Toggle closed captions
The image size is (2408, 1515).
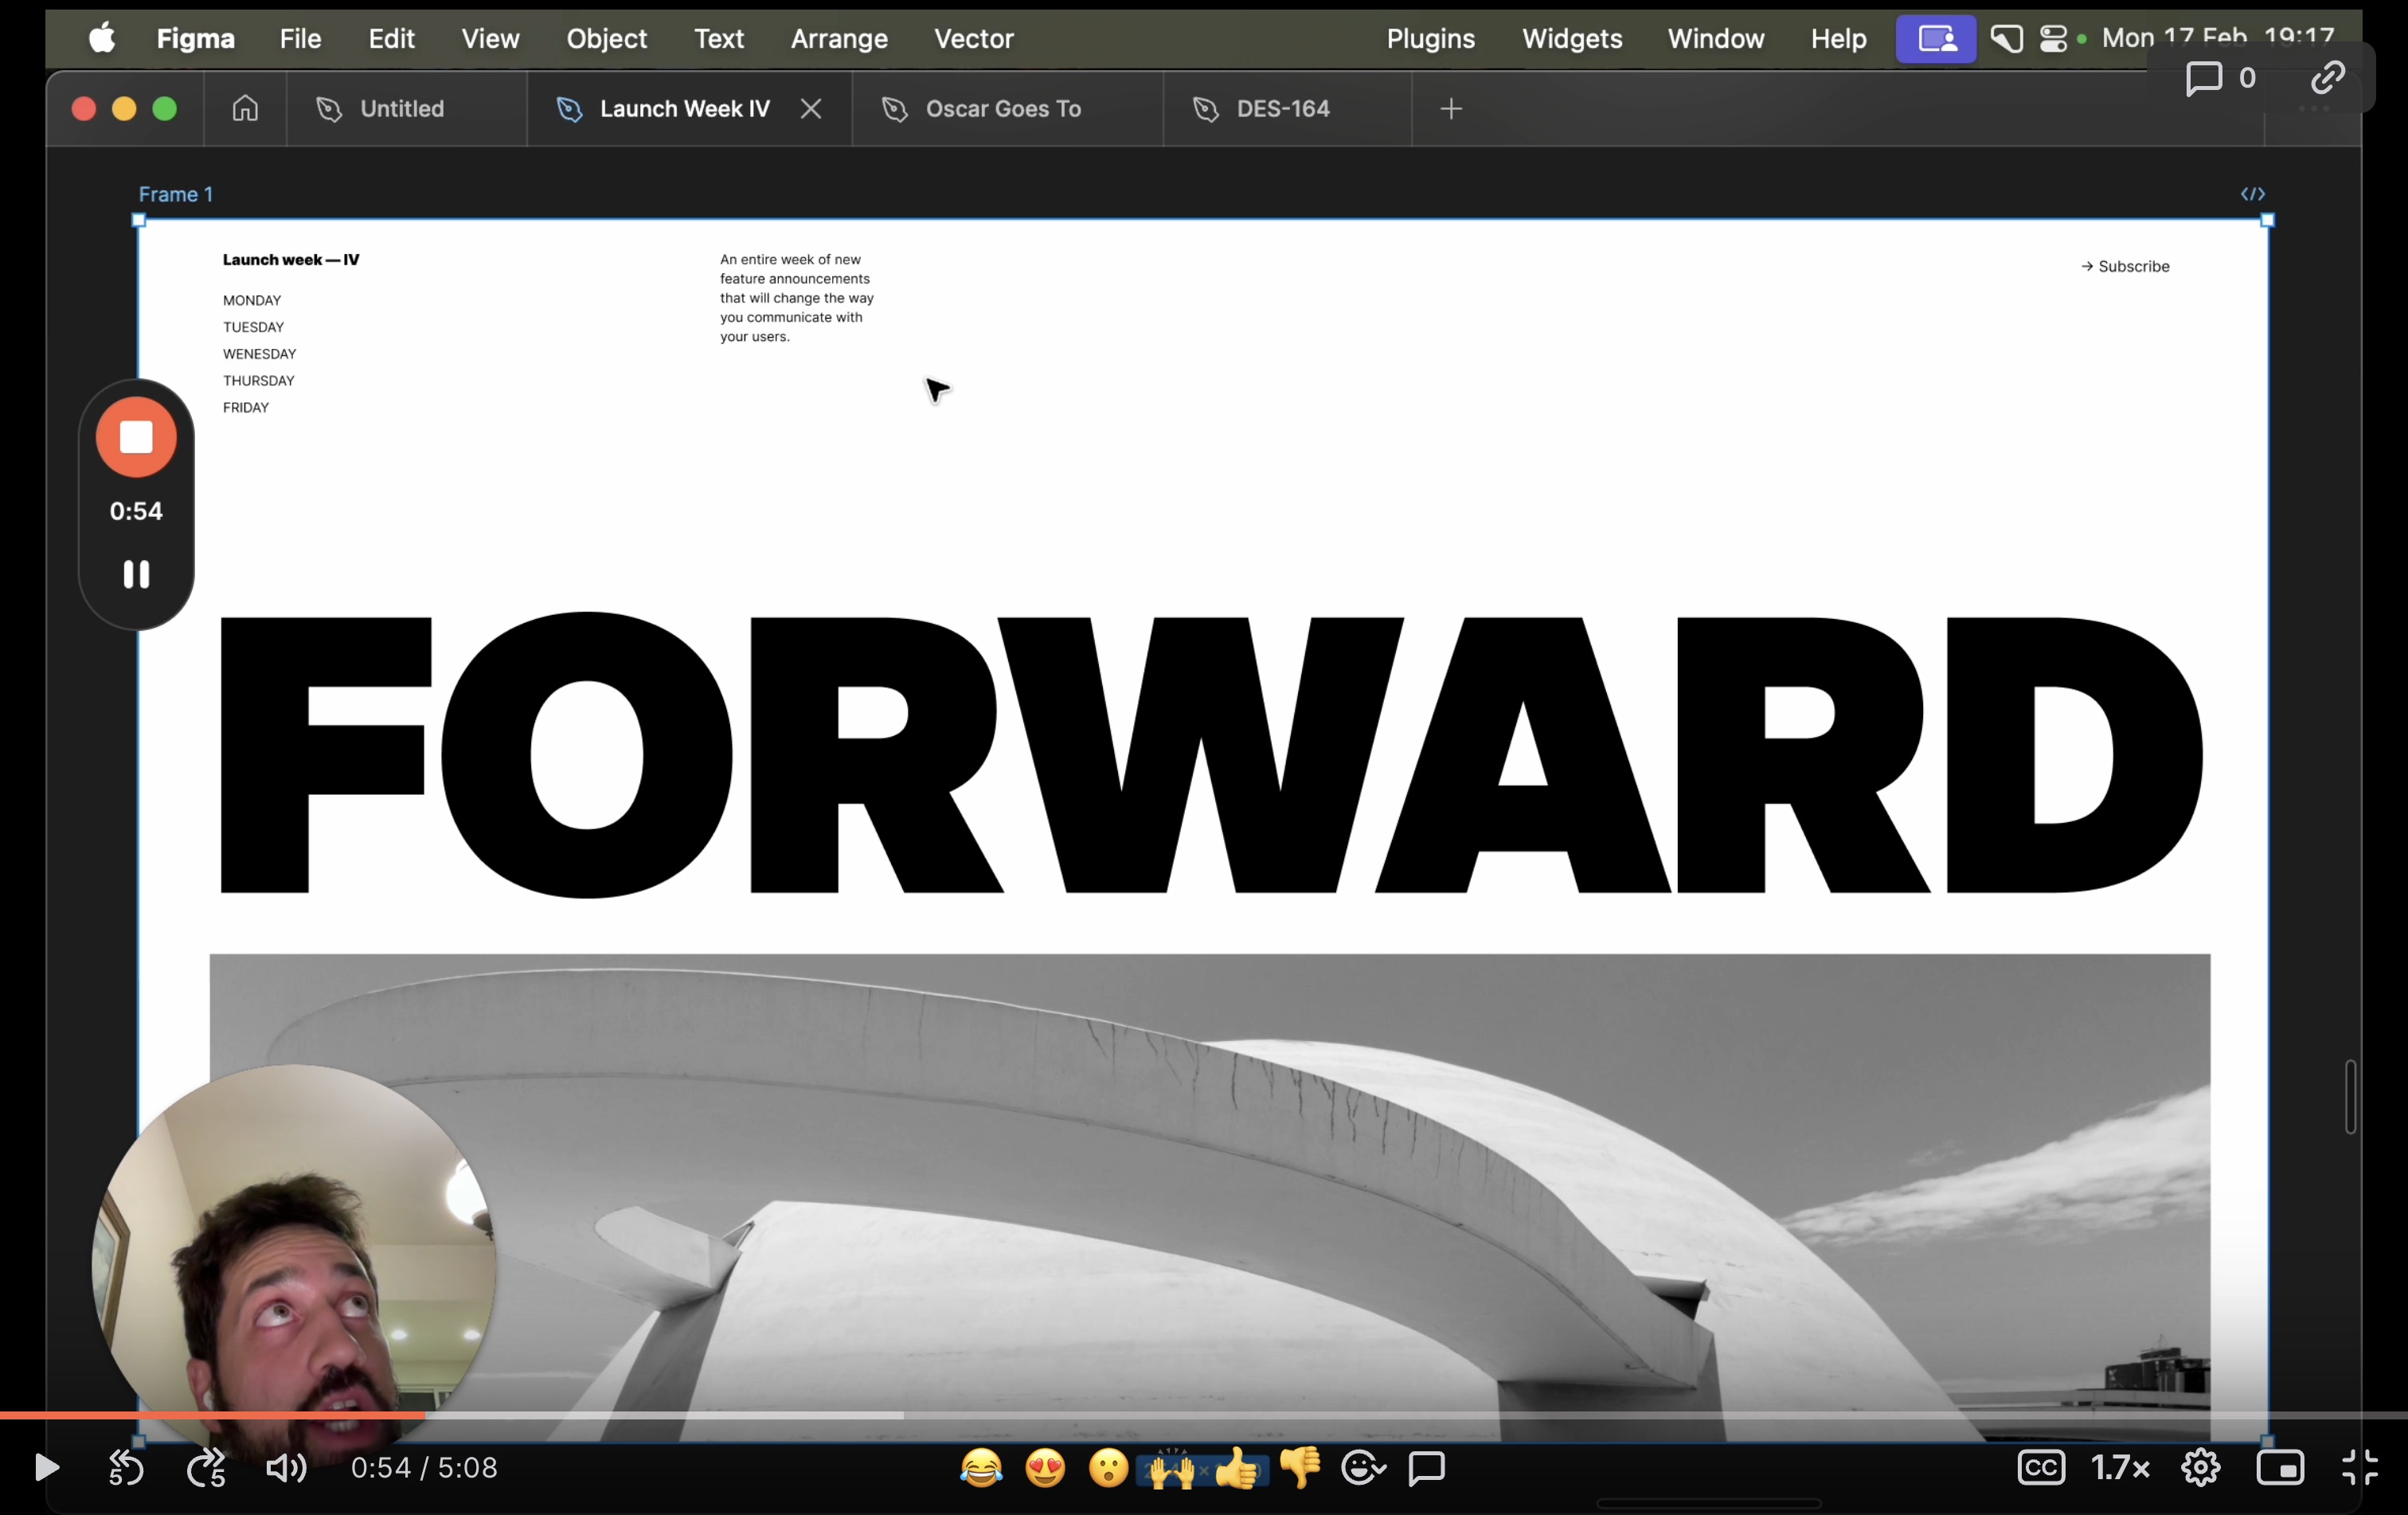[2041, 1467]
